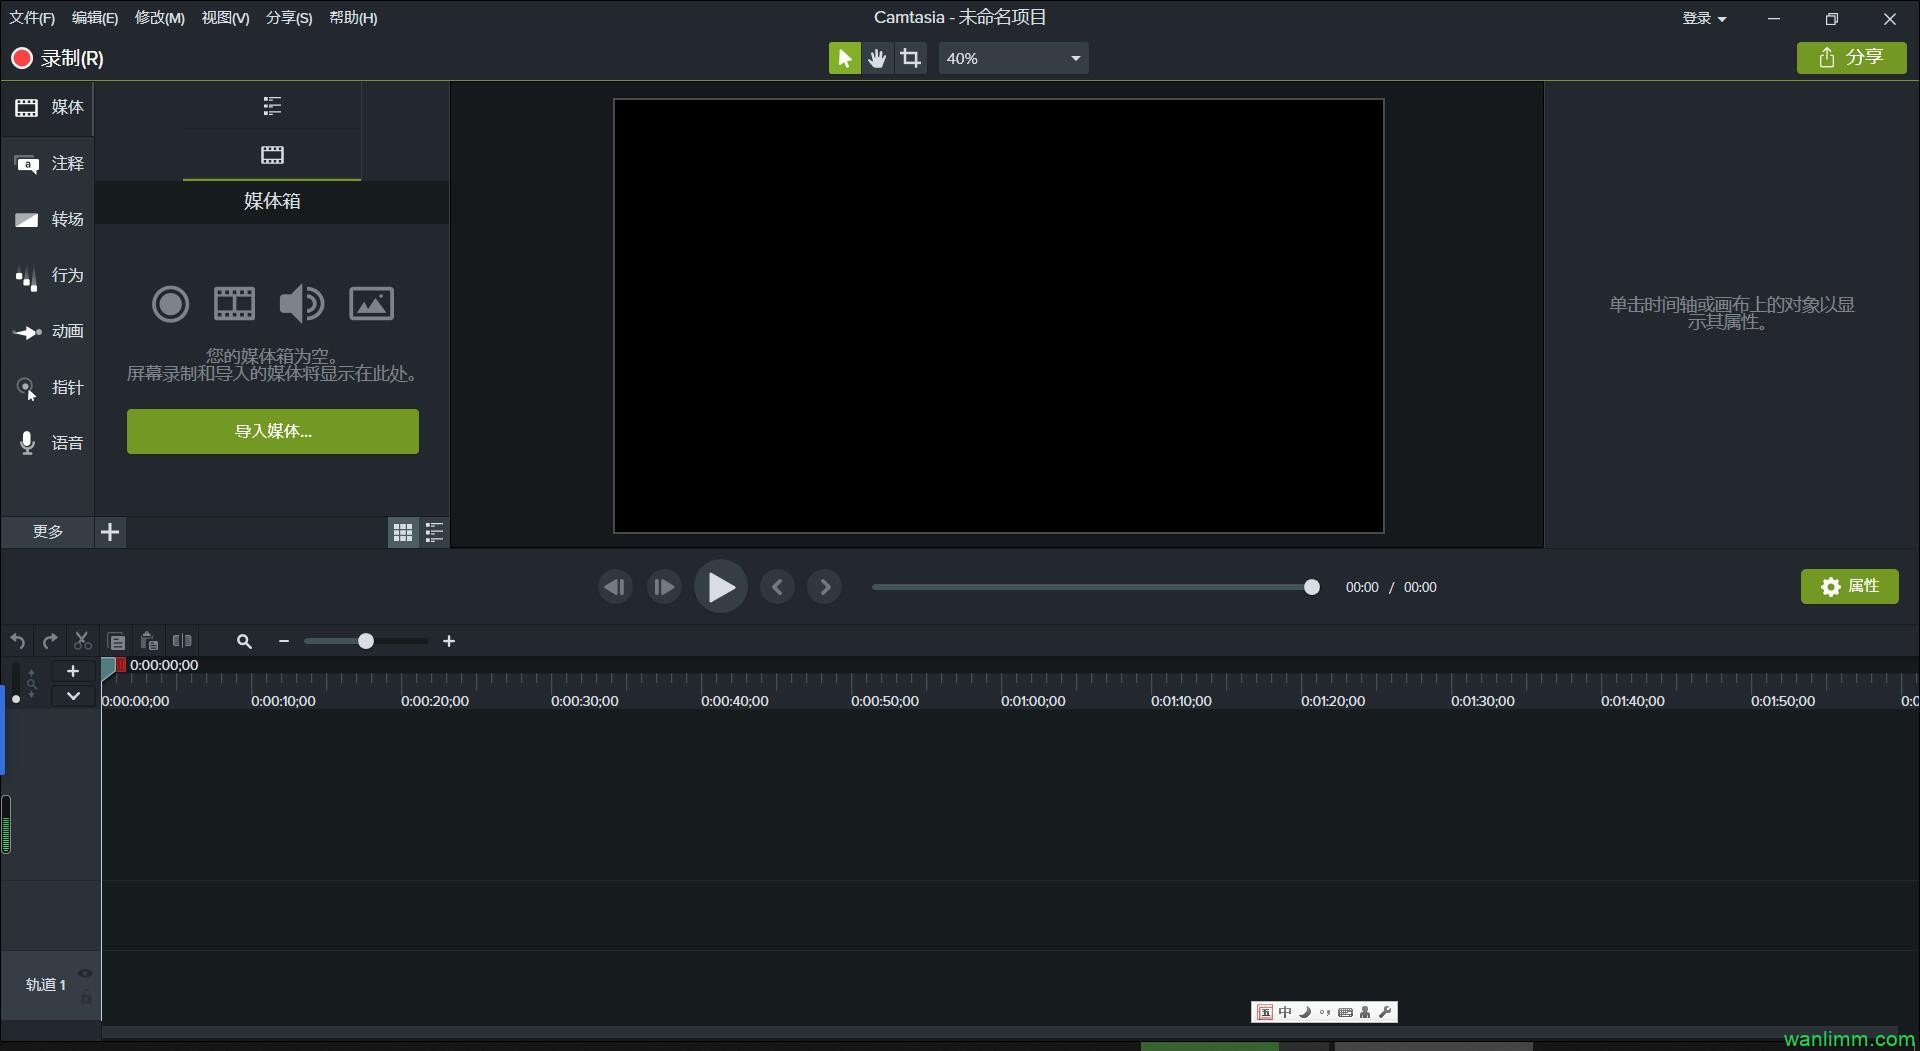Open the 语音 voice narration panel
Image resolution: width=1920 pixels, height=1051 pixels.
pos(48,443)
